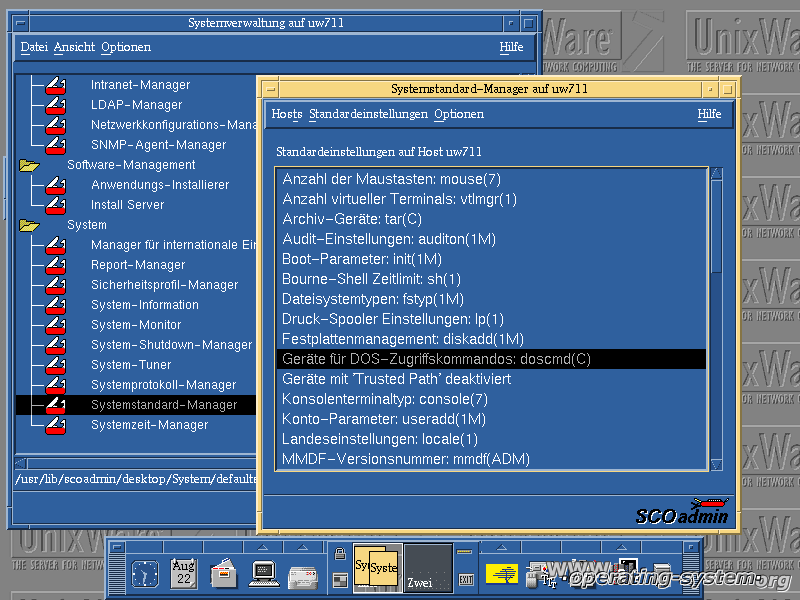The height and width of the screenshot is (600, 800).
Task: Click the yellow SCO tree logo icon
Action: 502,573
